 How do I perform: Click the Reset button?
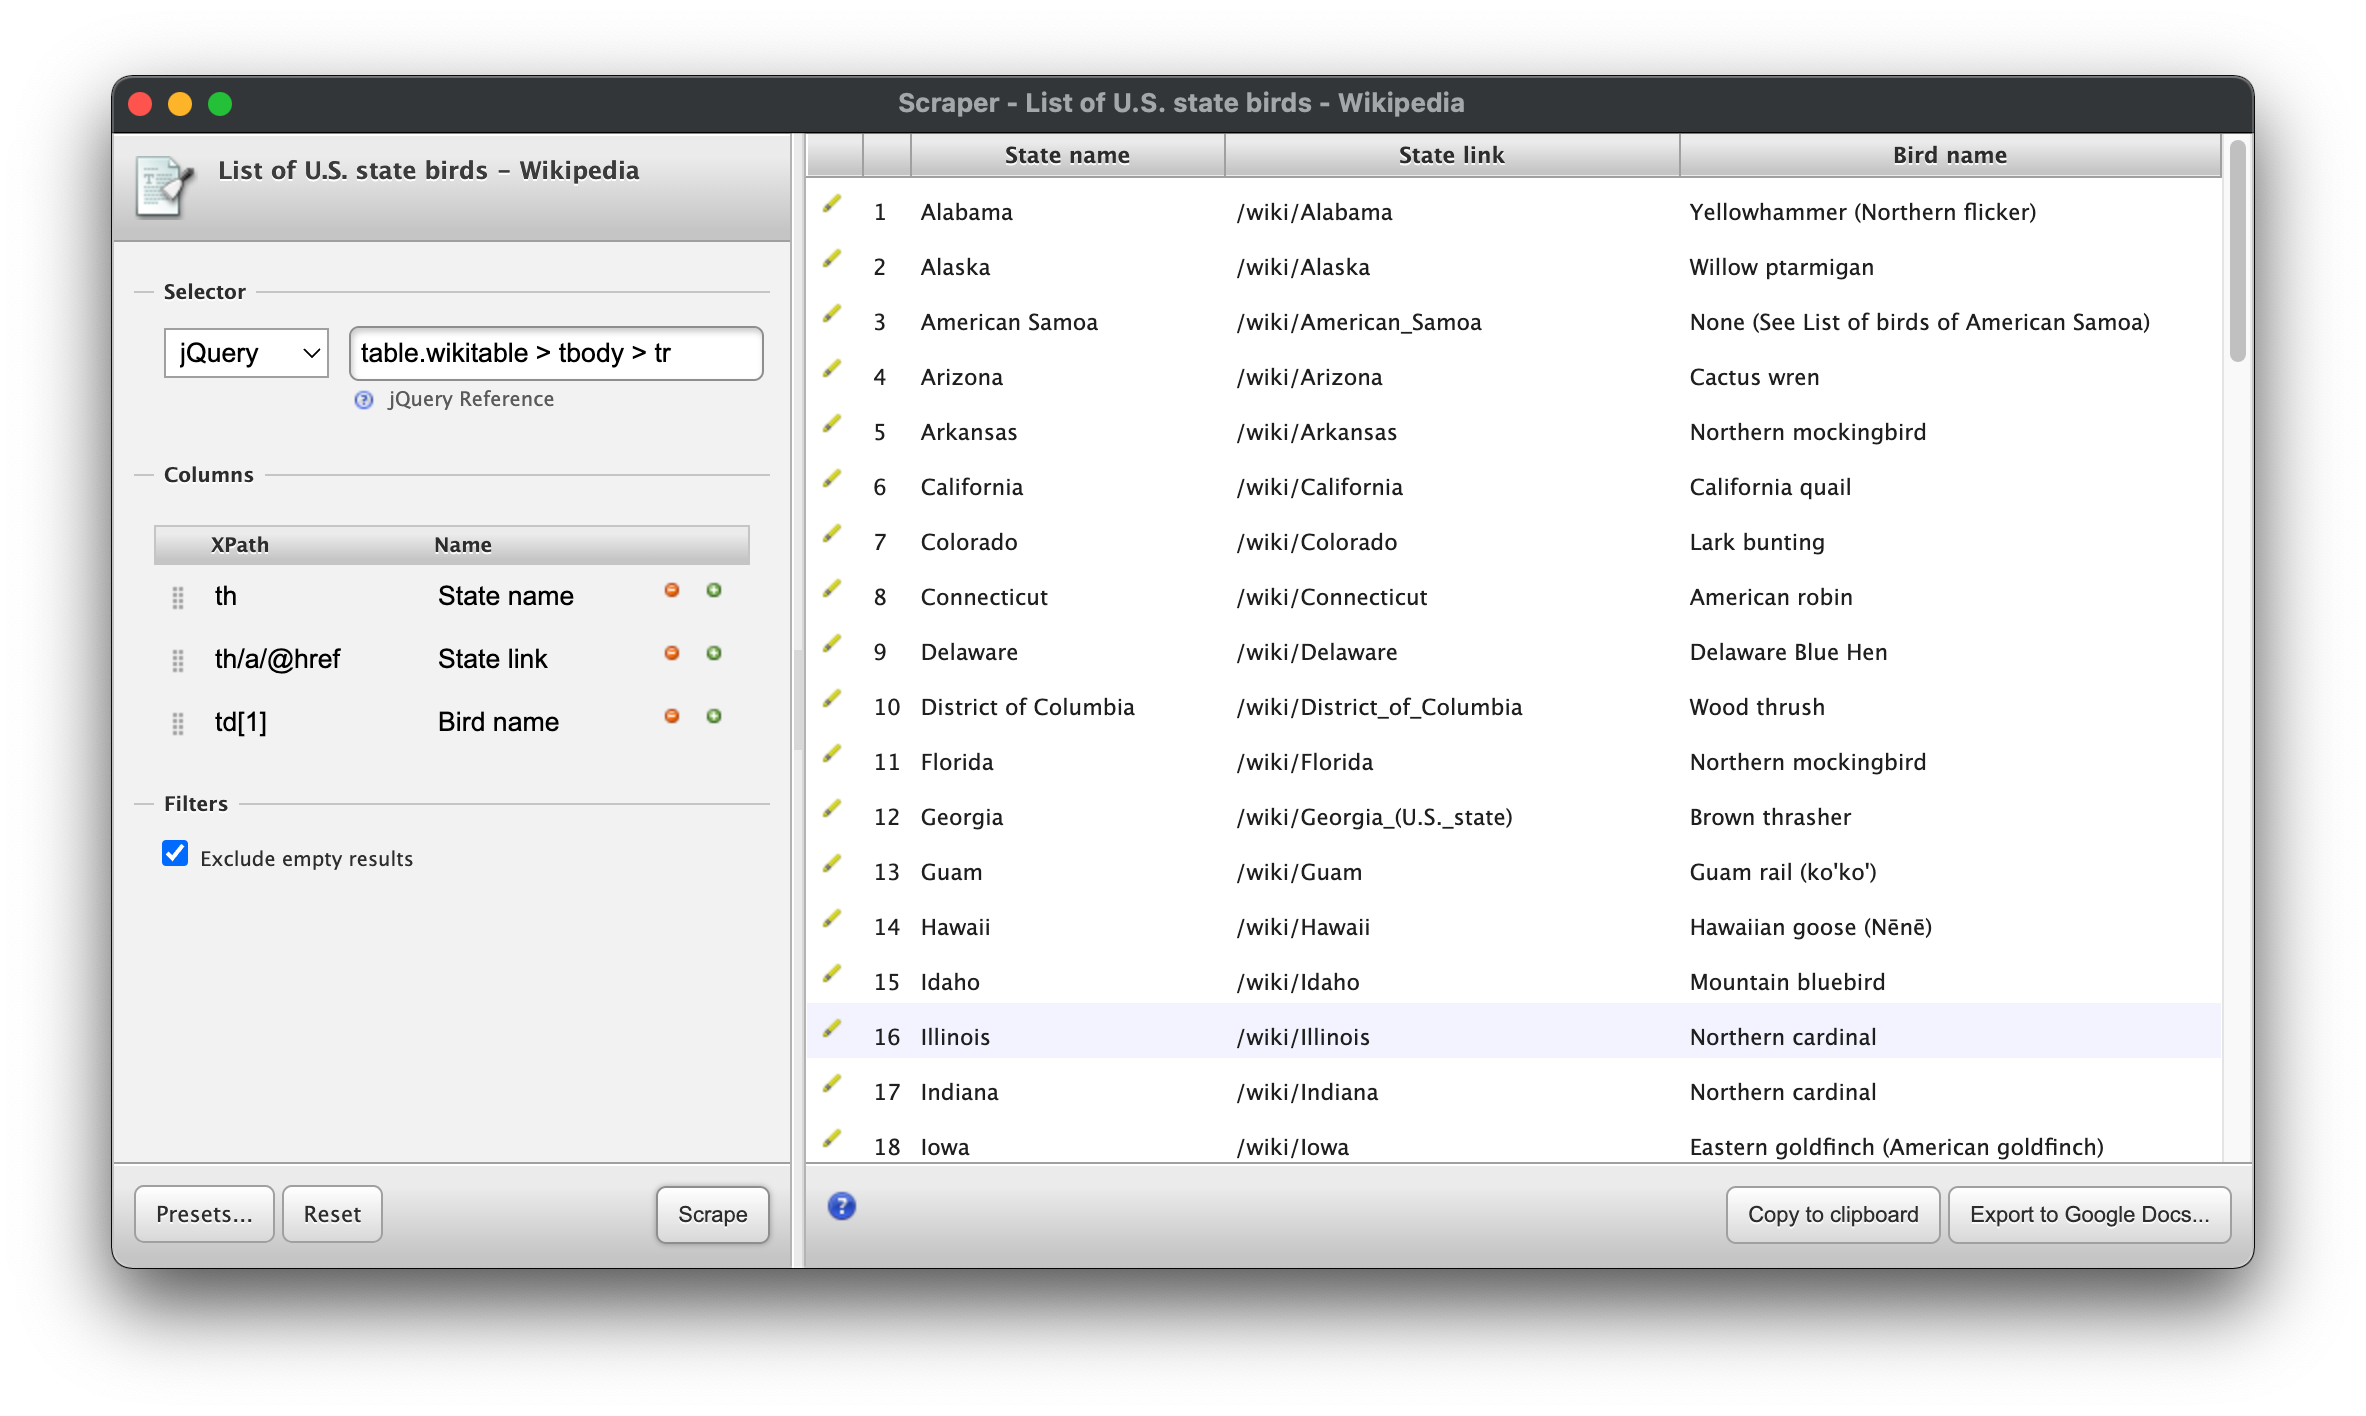pyautogui.click(x=332, y=1214)
